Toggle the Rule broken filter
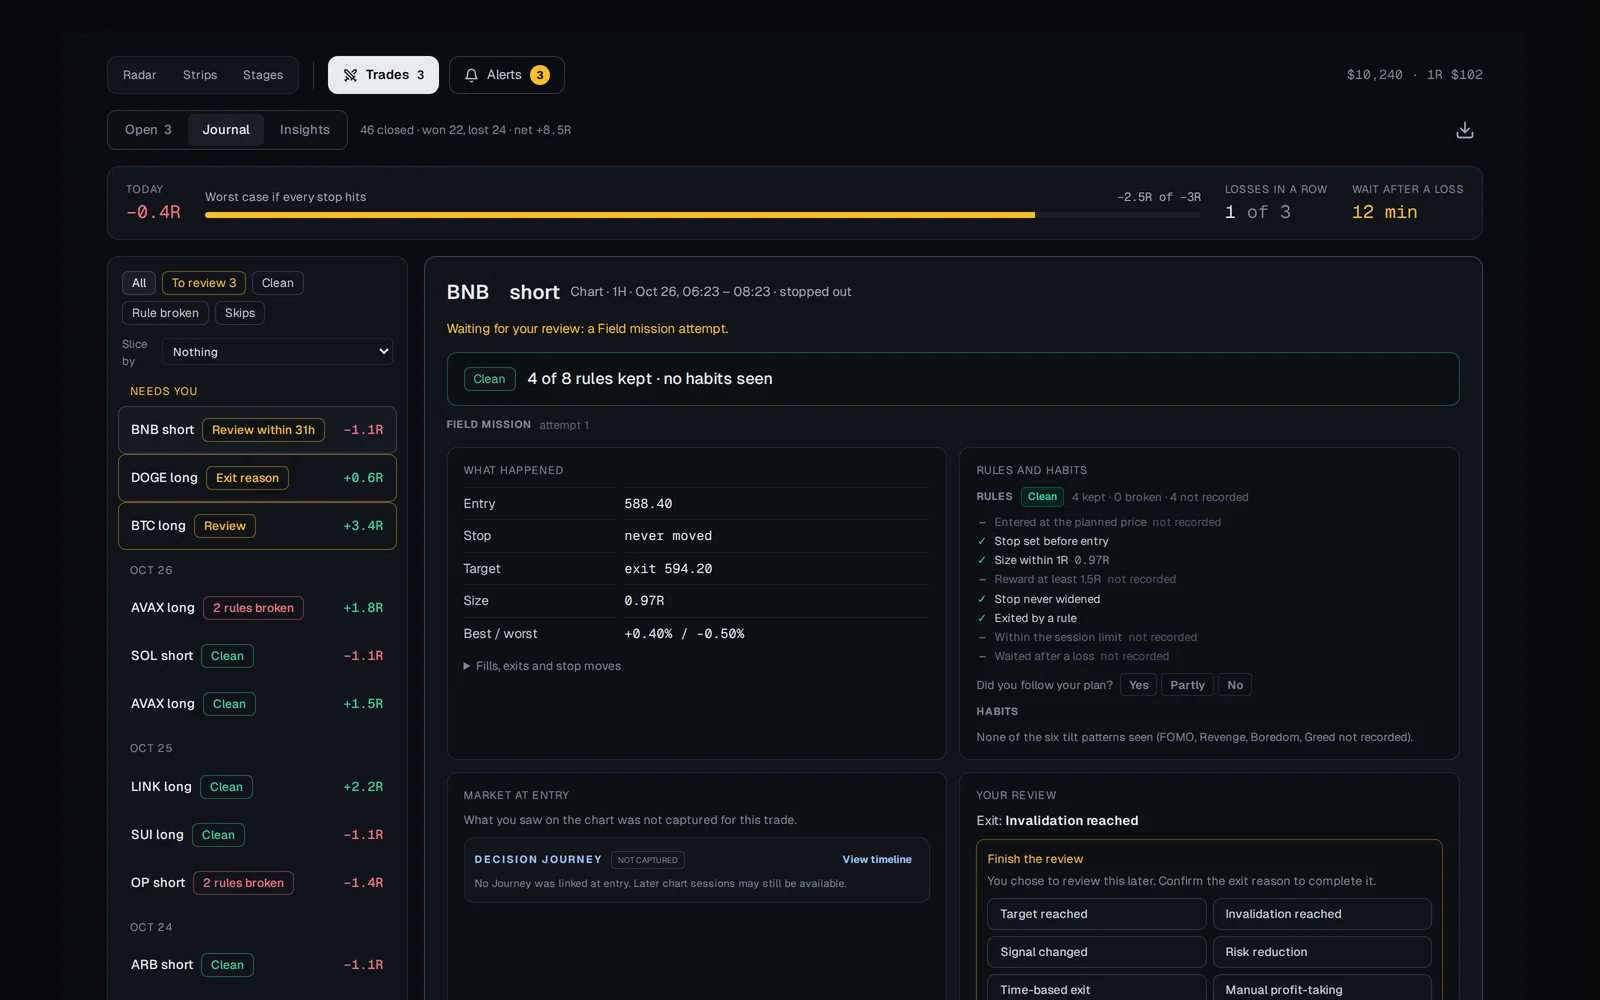This screenshot has width=1600, height=1000. pos(165,313)
